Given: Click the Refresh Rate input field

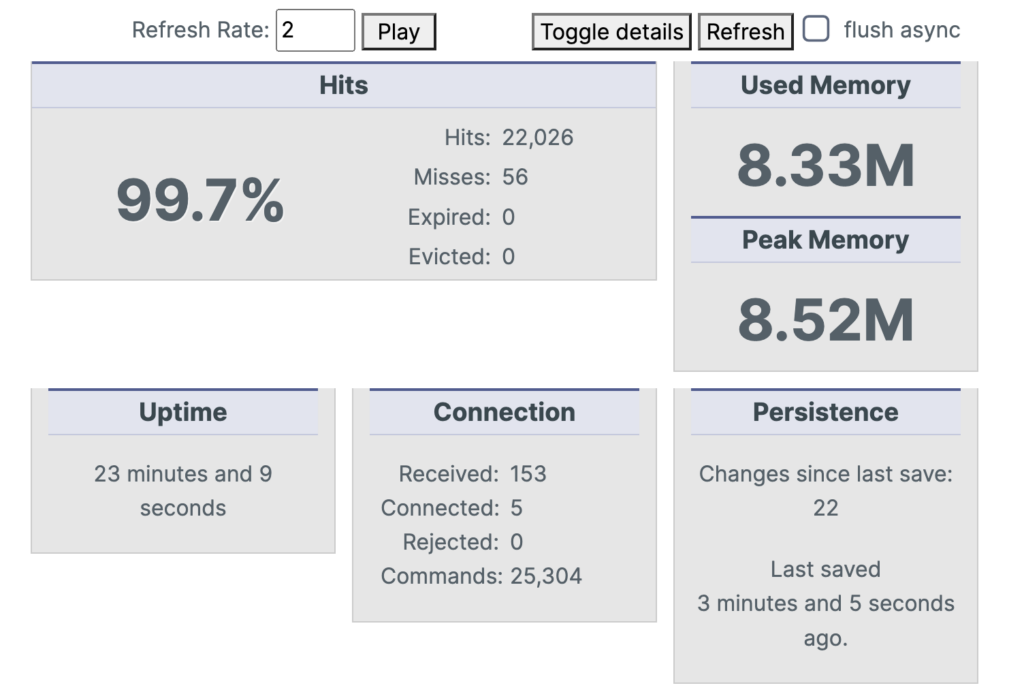Looking at the screenshot, I should pos(315,30).
